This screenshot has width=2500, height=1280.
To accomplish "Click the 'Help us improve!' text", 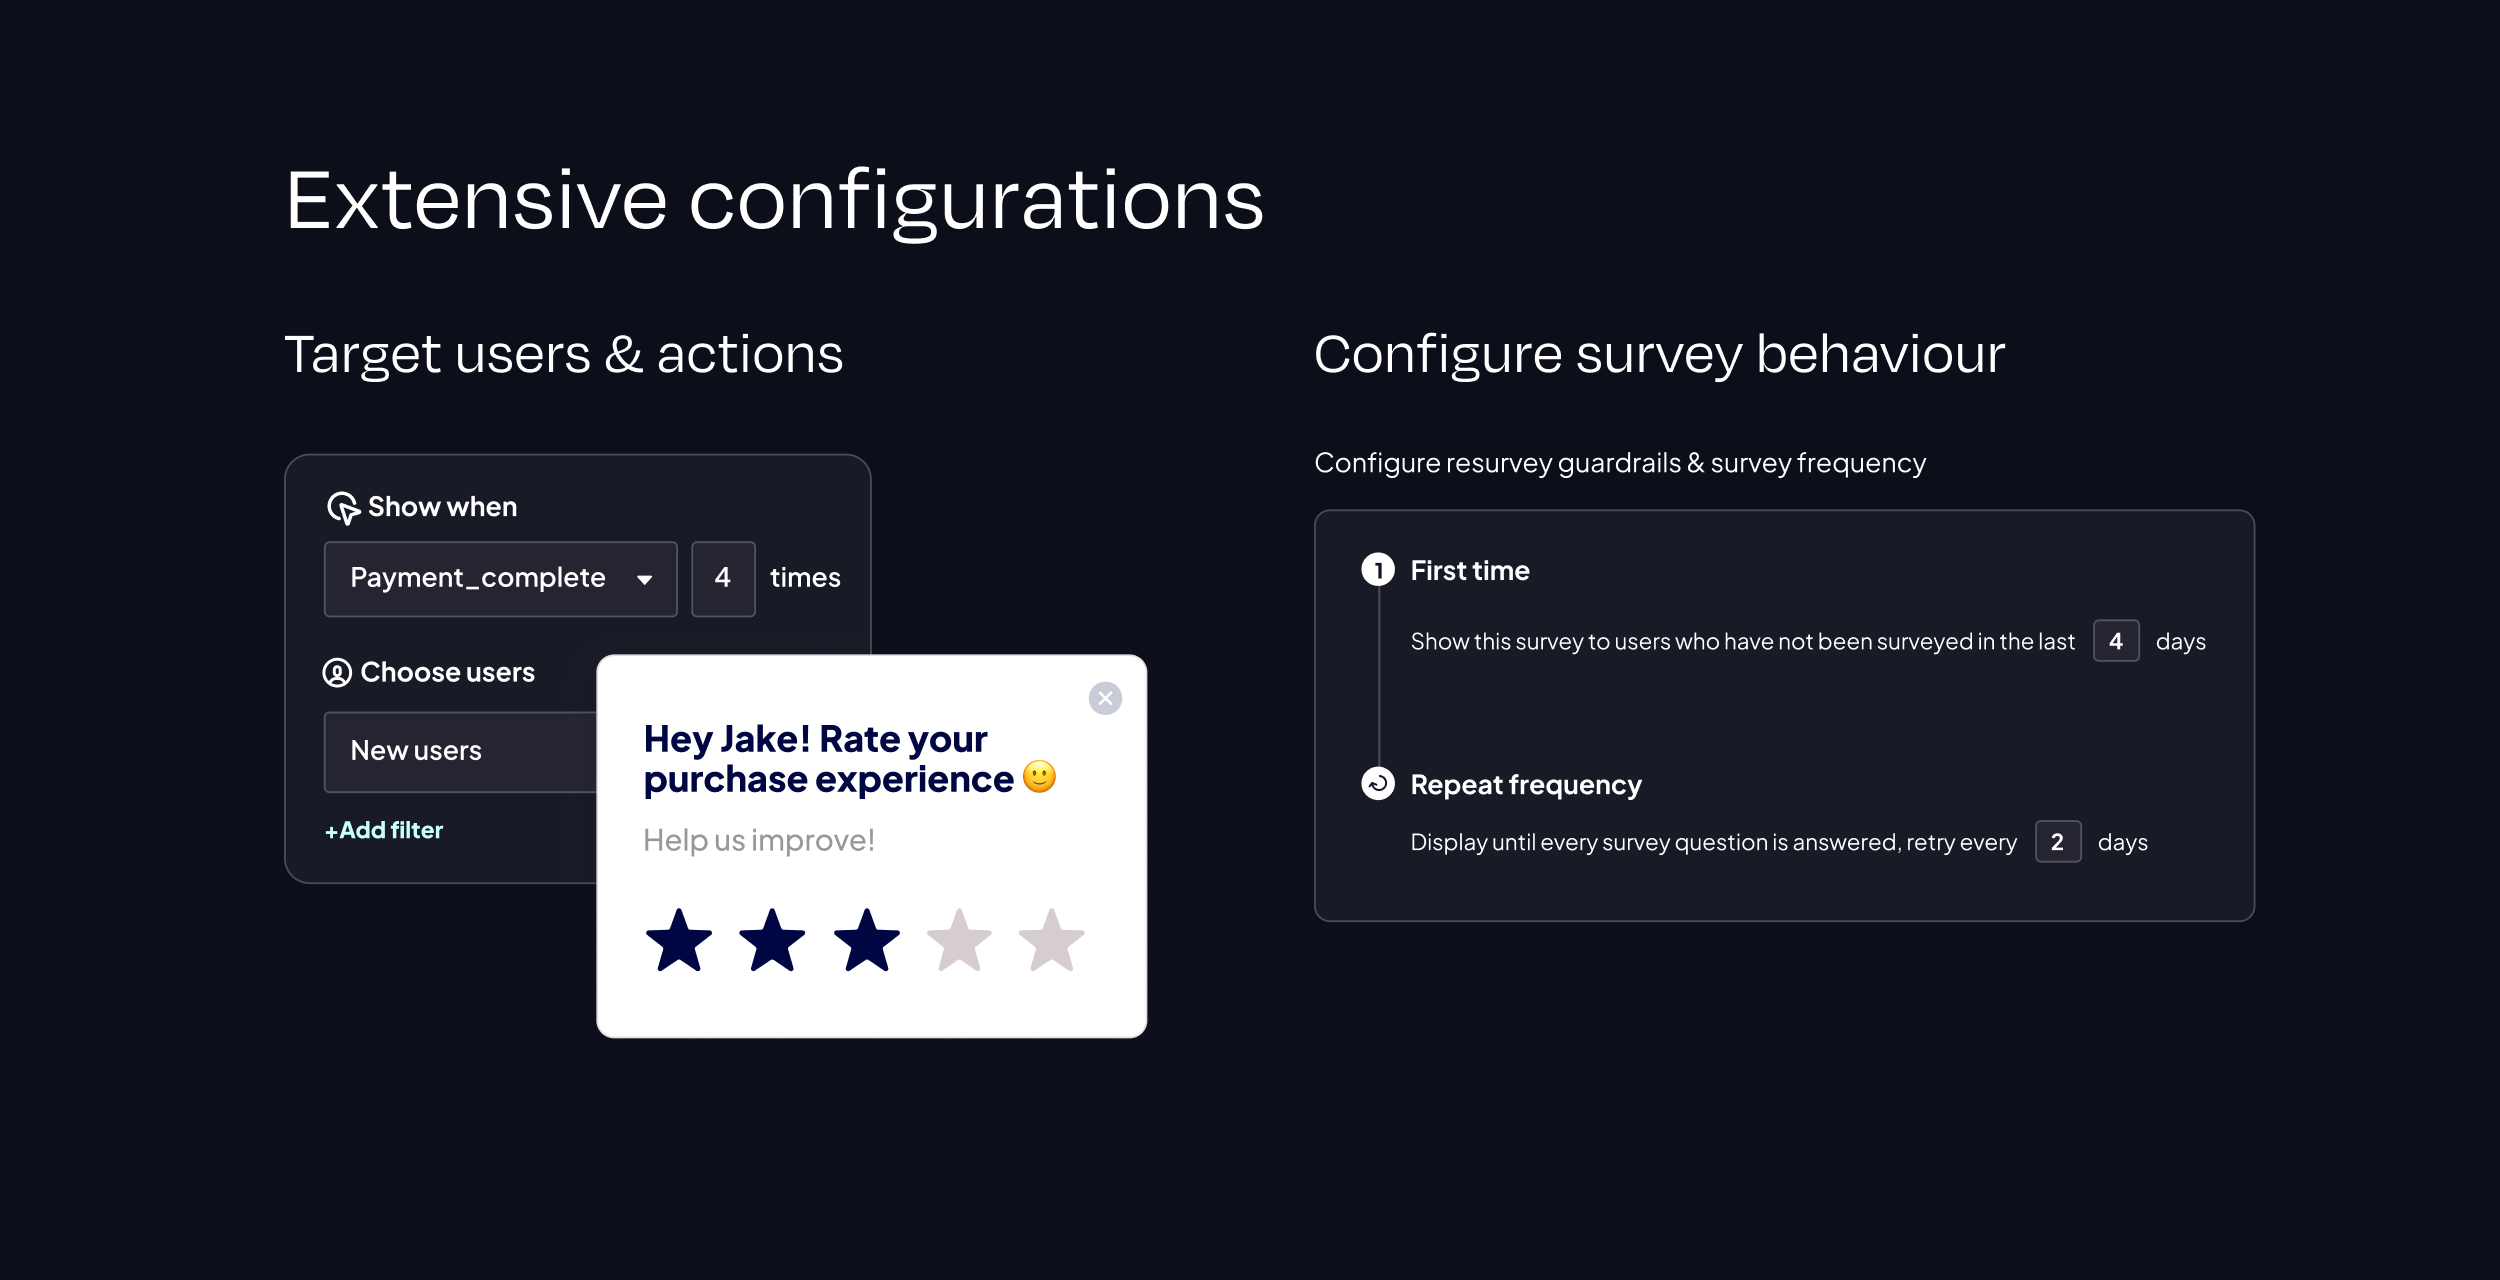I will click(x=759, y=840).
